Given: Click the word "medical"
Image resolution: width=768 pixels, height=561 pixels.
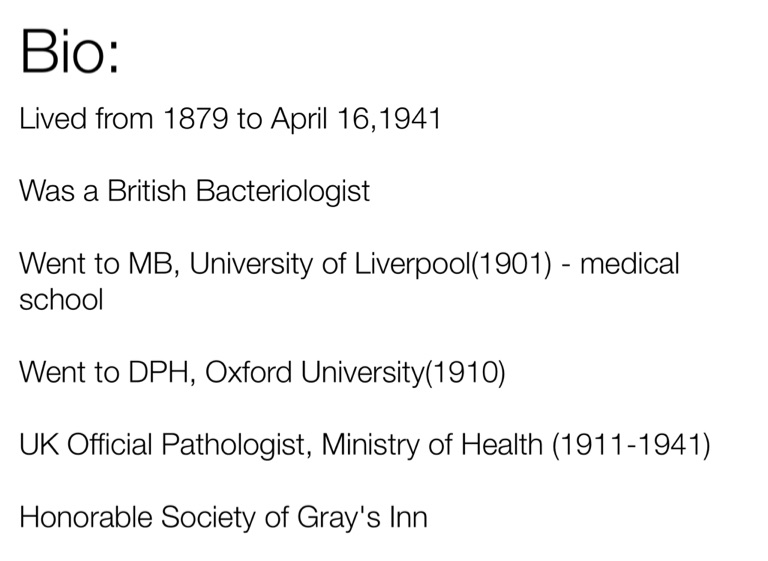Looking at the screenshot, I should [x=630, y=264].
